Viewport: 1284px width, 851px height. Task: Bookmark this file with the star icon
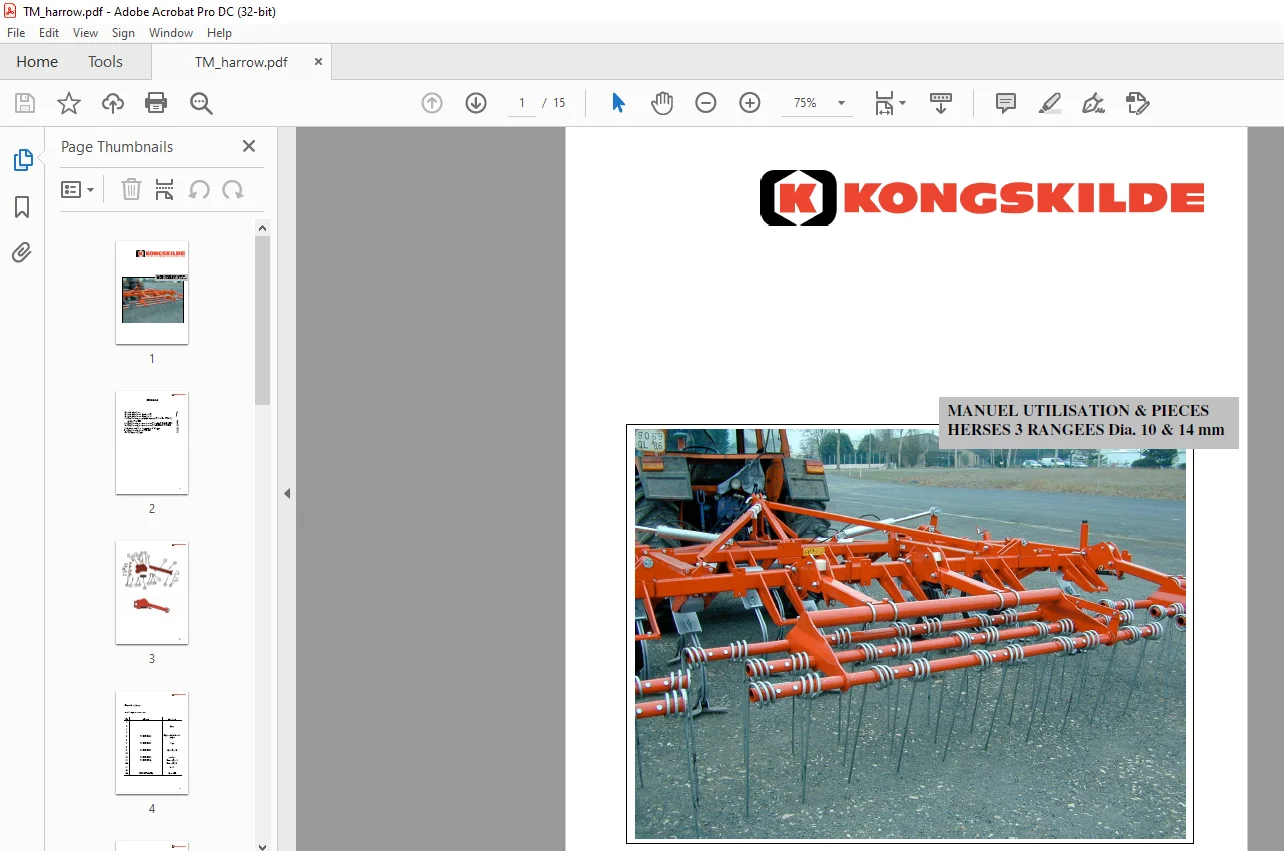click(x=69, y=103)
